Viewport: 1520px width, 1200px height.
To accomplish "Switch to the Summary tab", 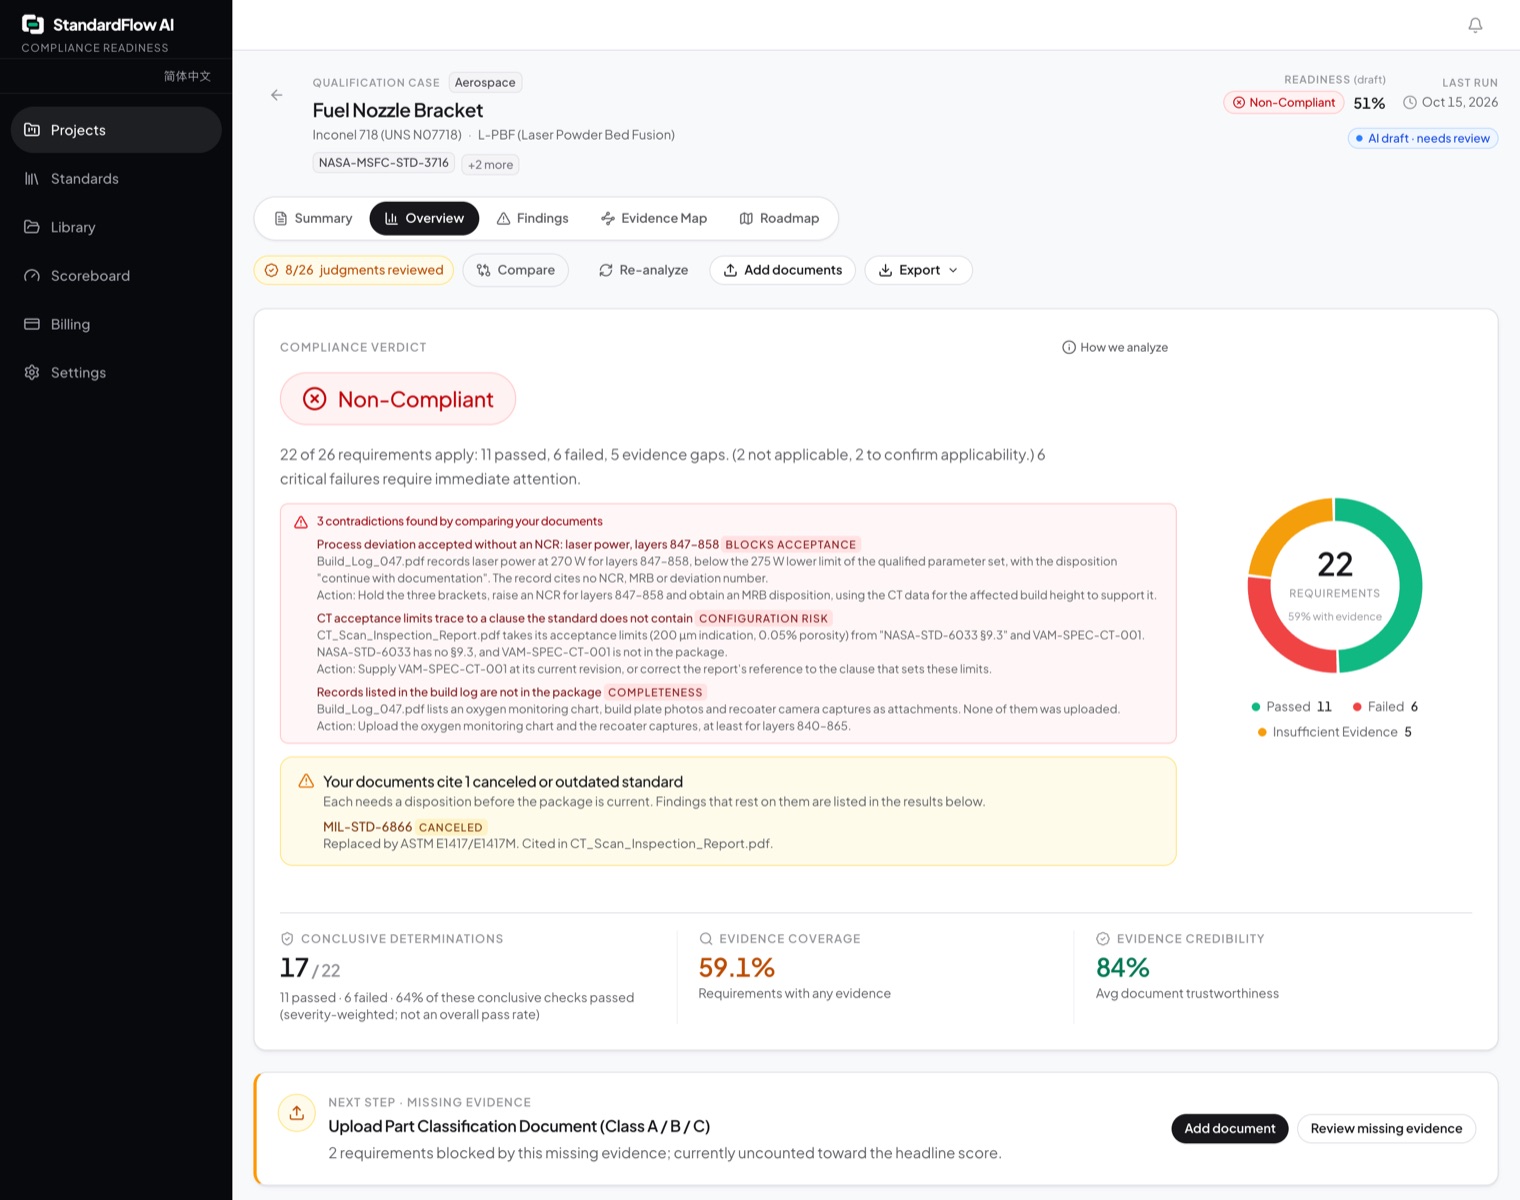I will tap(313, 218).
